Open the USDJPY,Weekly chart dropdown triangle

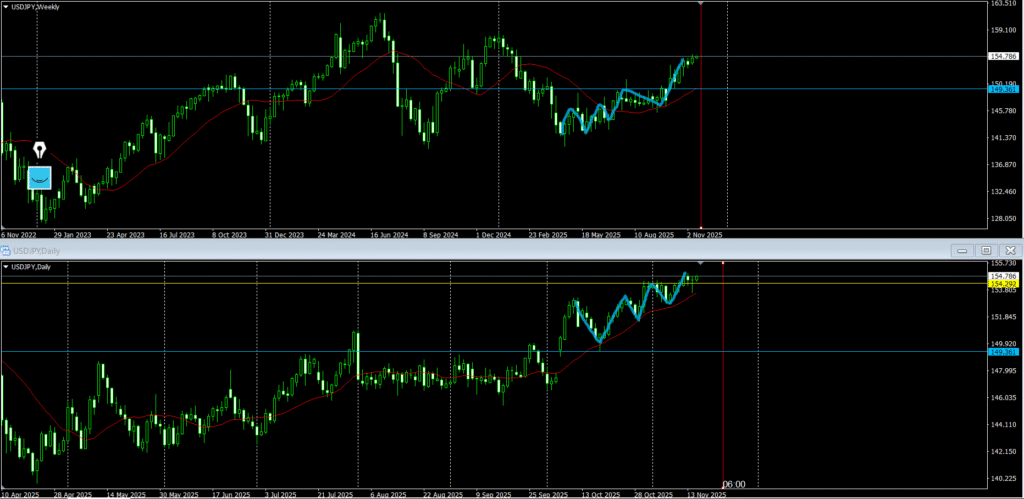[x=6, y=6]
